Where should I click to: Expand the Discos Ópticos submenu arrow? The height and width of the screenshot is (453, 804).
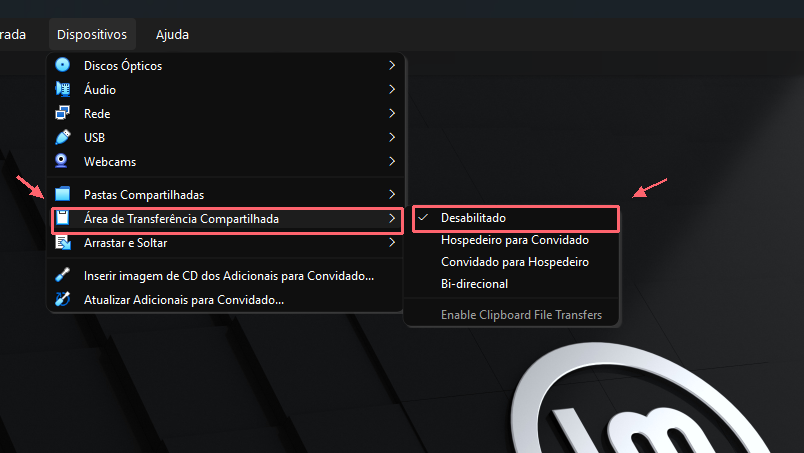pos(392,65)
